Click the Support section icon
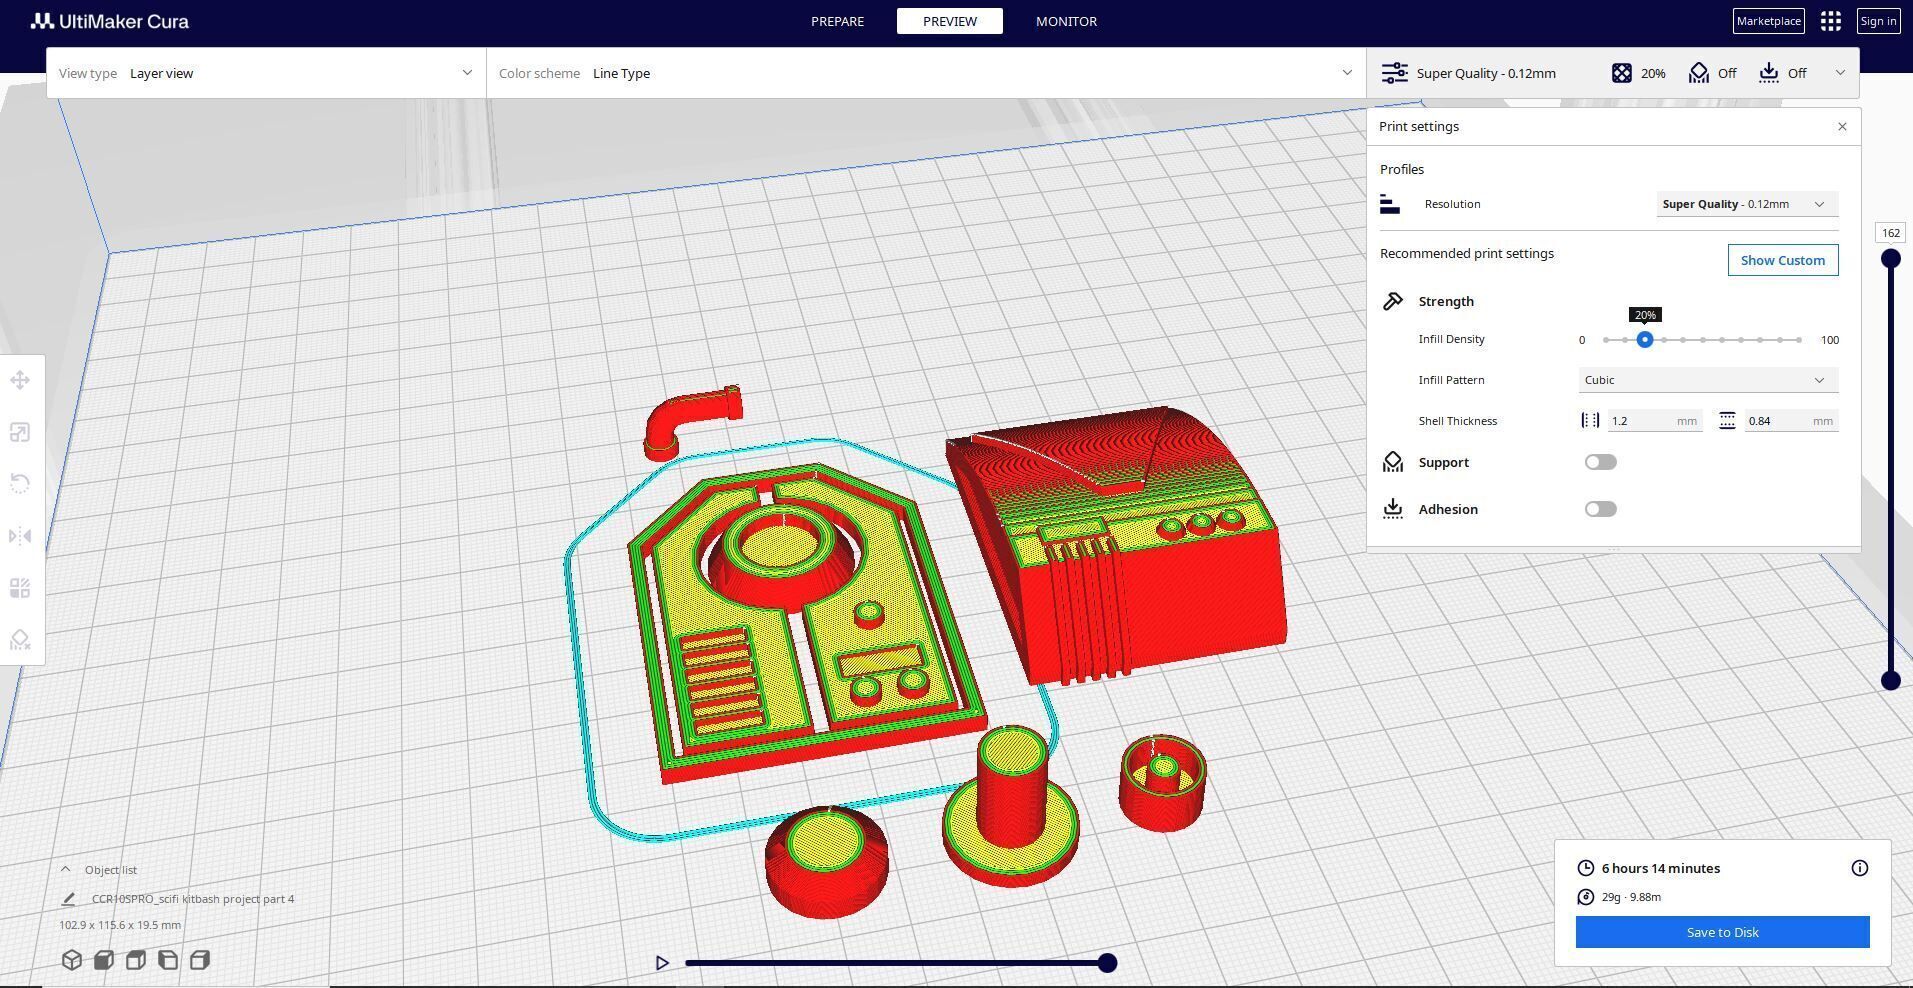The image size is (1913, 988). click(x=1392, y=462)
